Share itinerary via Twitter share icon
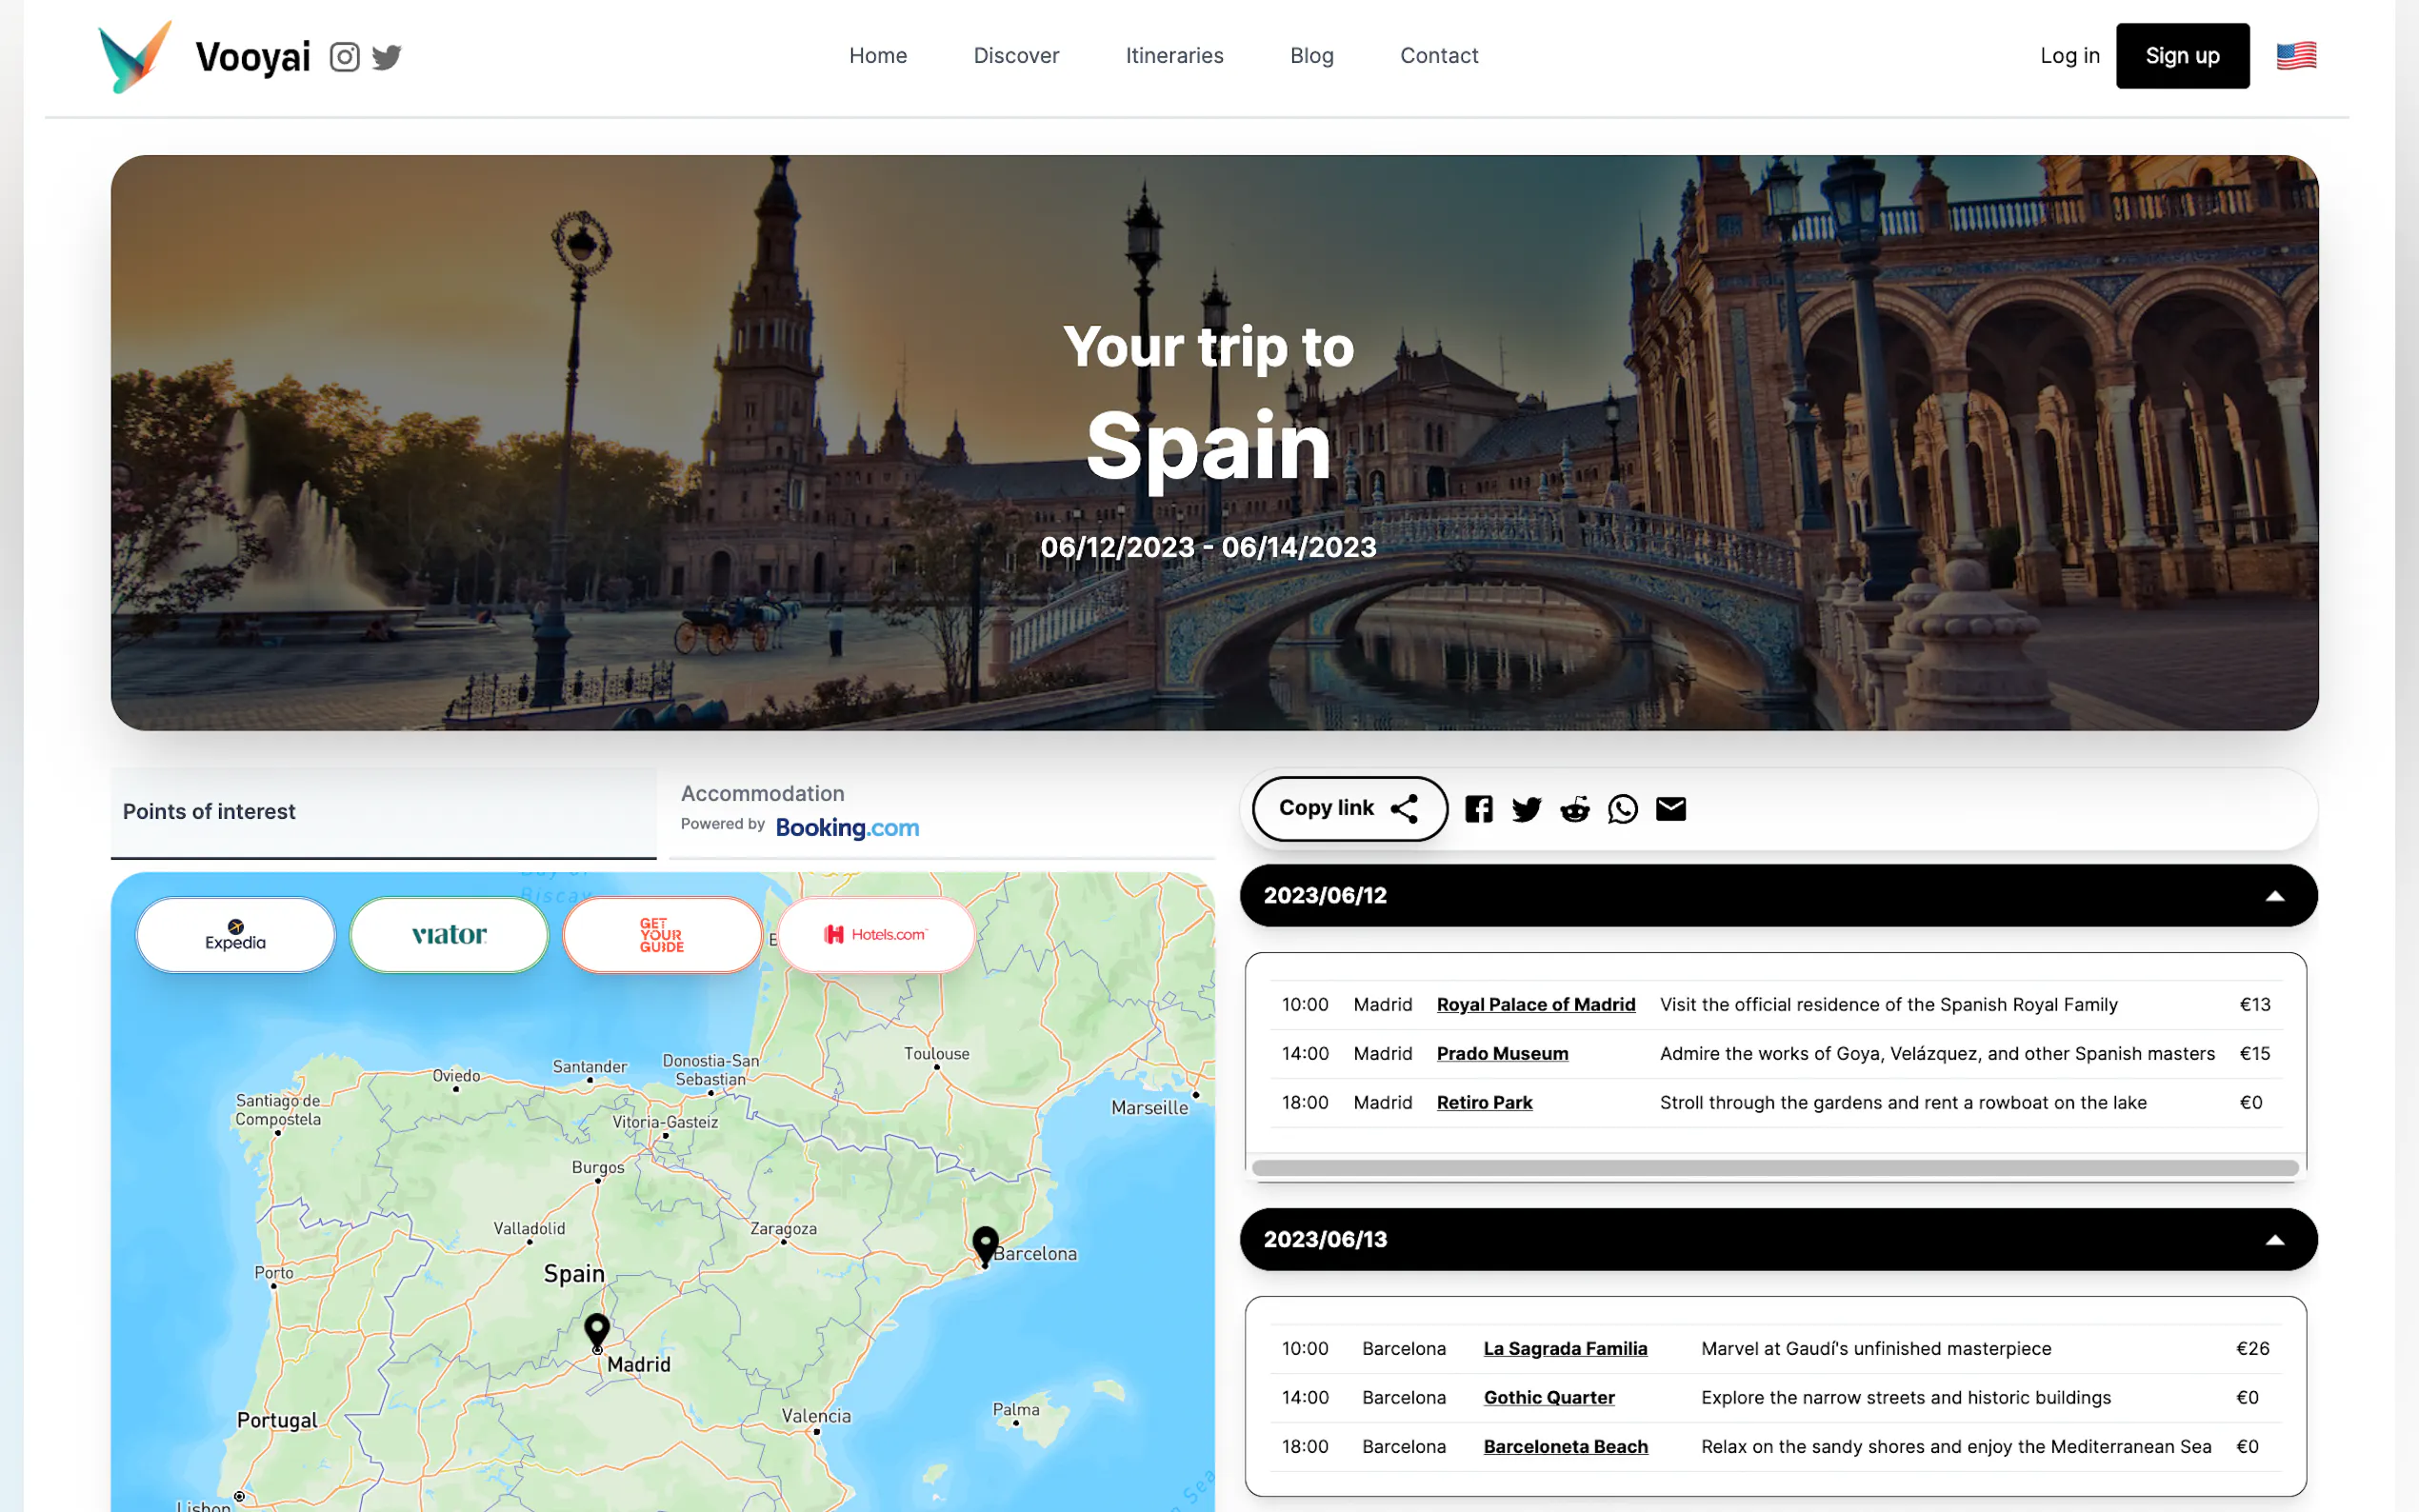 (1526, 809)
